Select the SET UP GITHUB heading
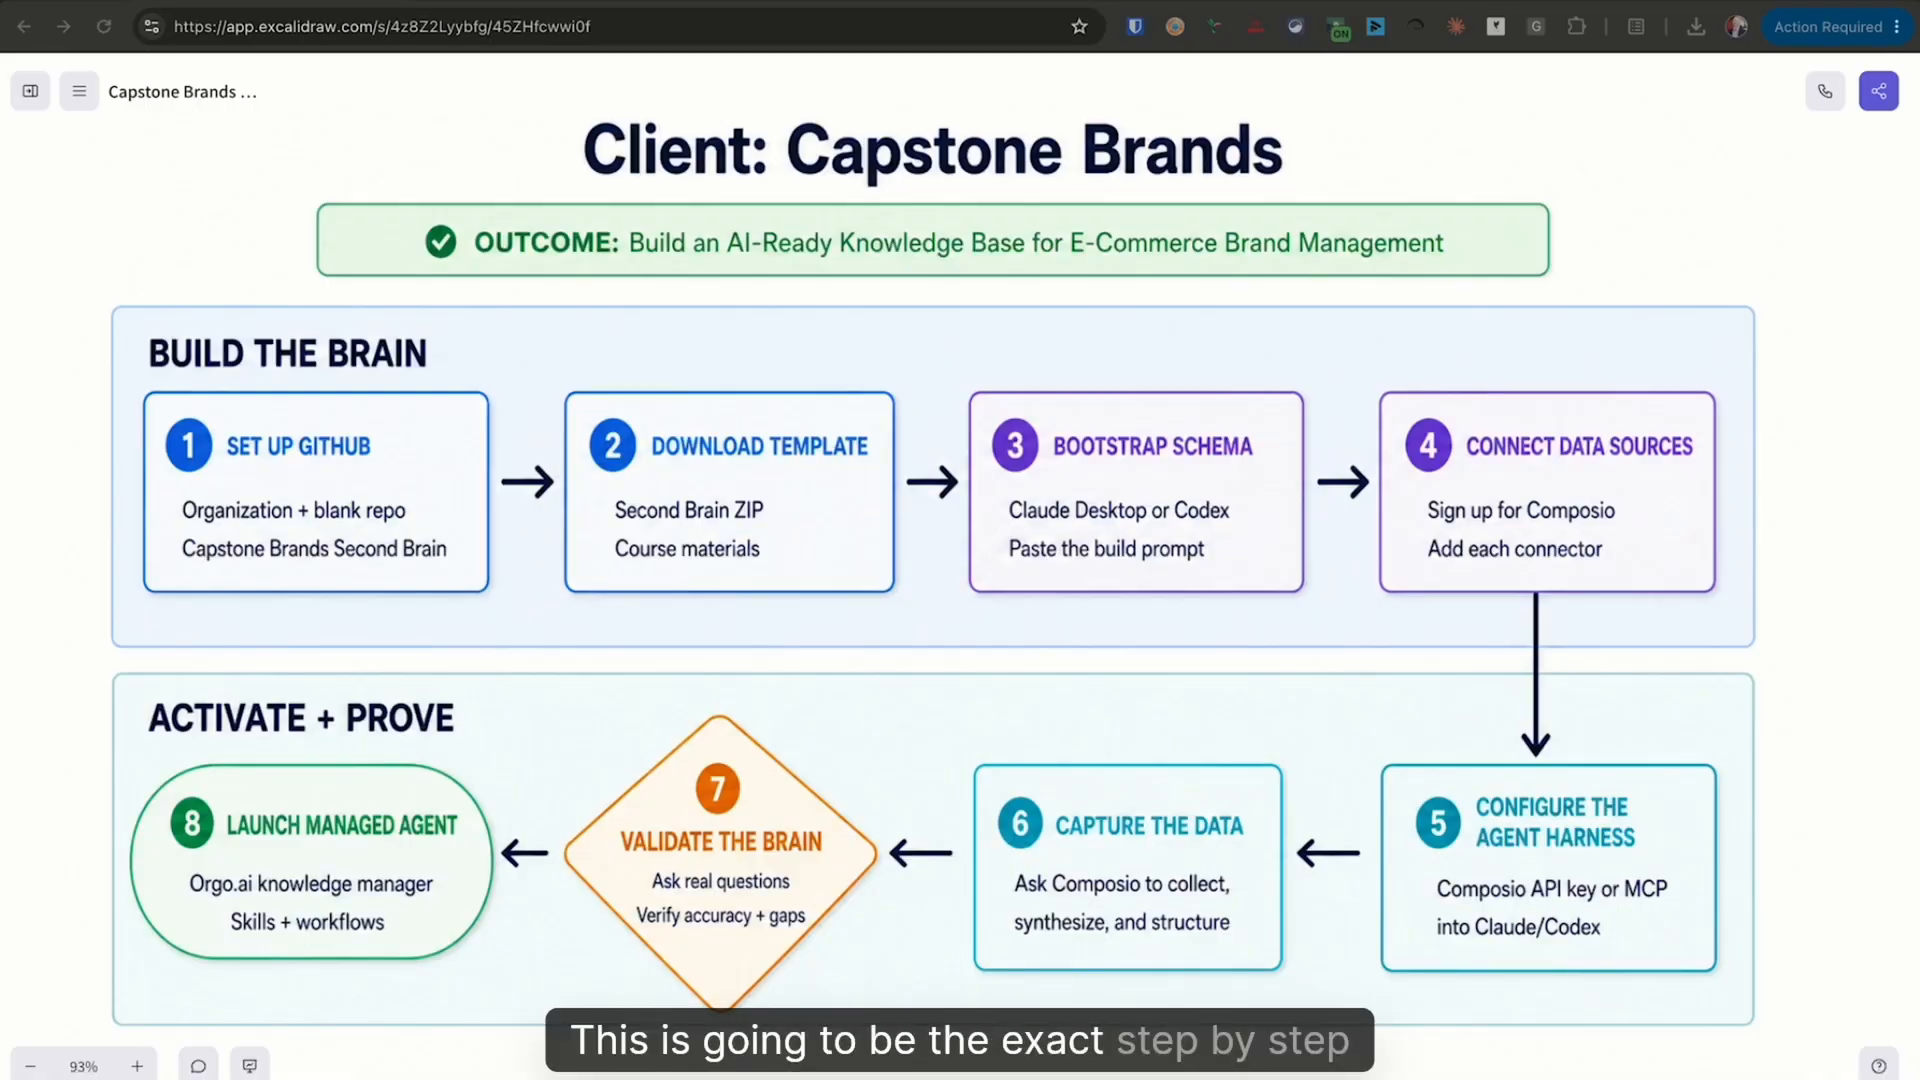The image size is (1920, 1080). point(298,447)
